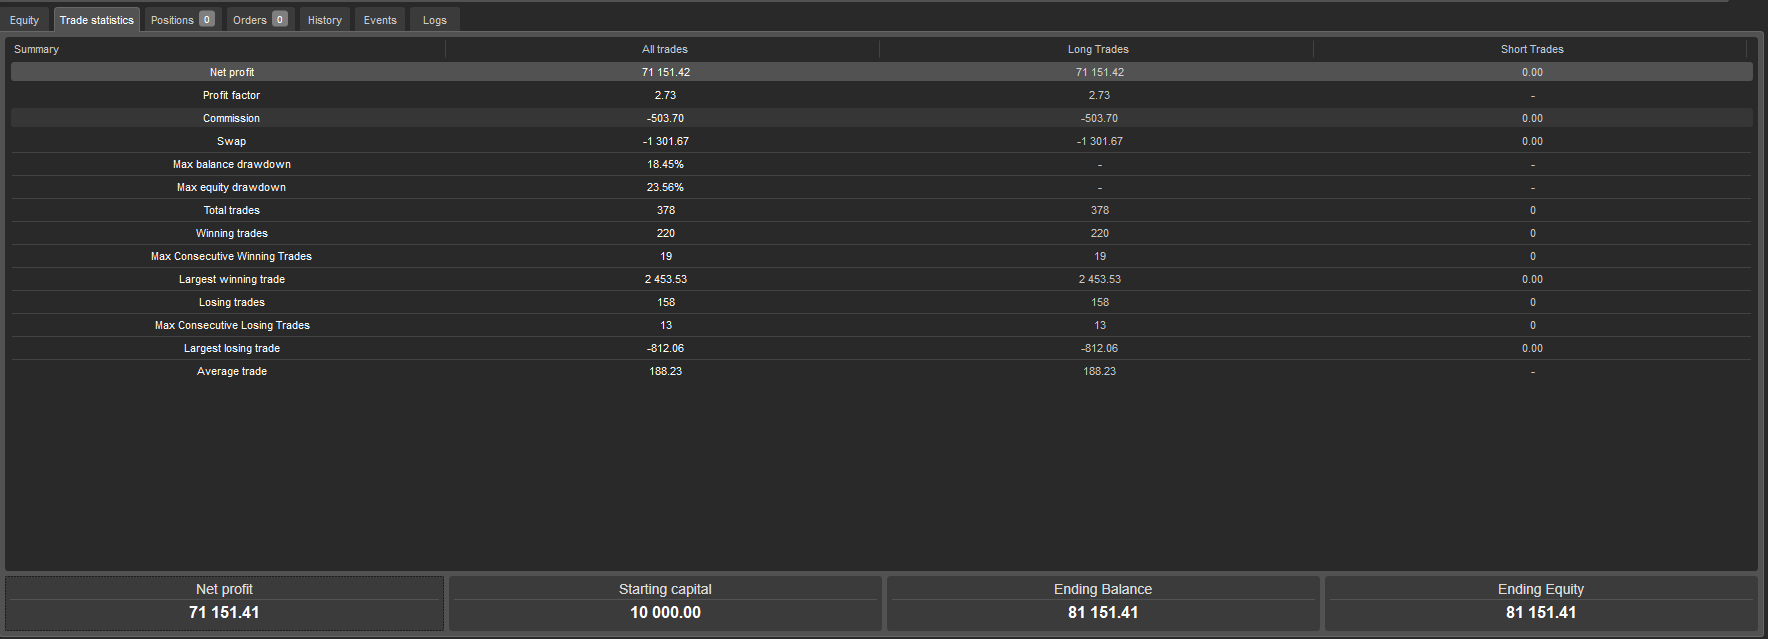Screen dimensions: 1768x639
Task: Click the Net profit summary box
Action: (224, 603)
